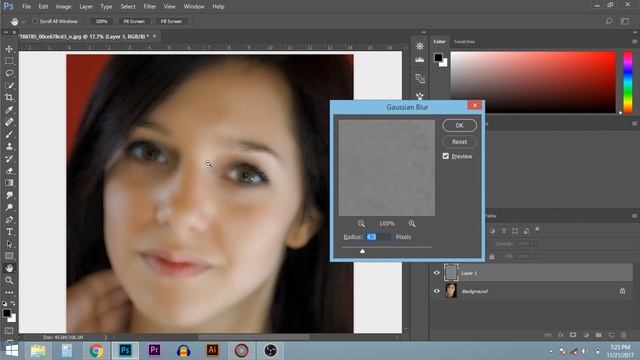Toggle the Preview checkbox in Gaussian Blur
640x360 pixels.
click(x=446, y=156)
